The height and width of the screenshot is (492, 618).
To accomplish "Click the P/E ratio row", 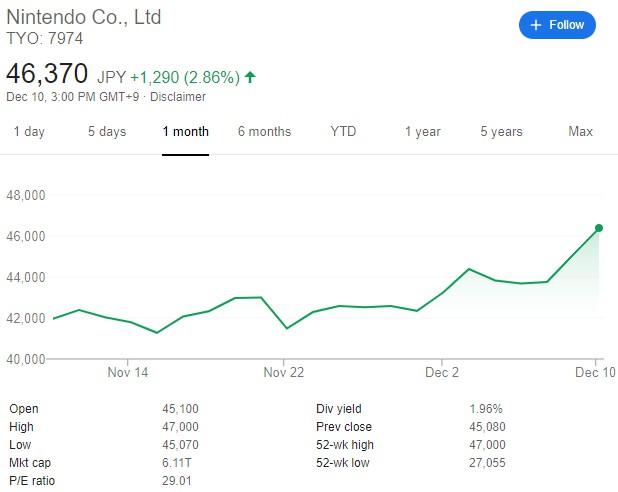I will click(x=32, y=481).
